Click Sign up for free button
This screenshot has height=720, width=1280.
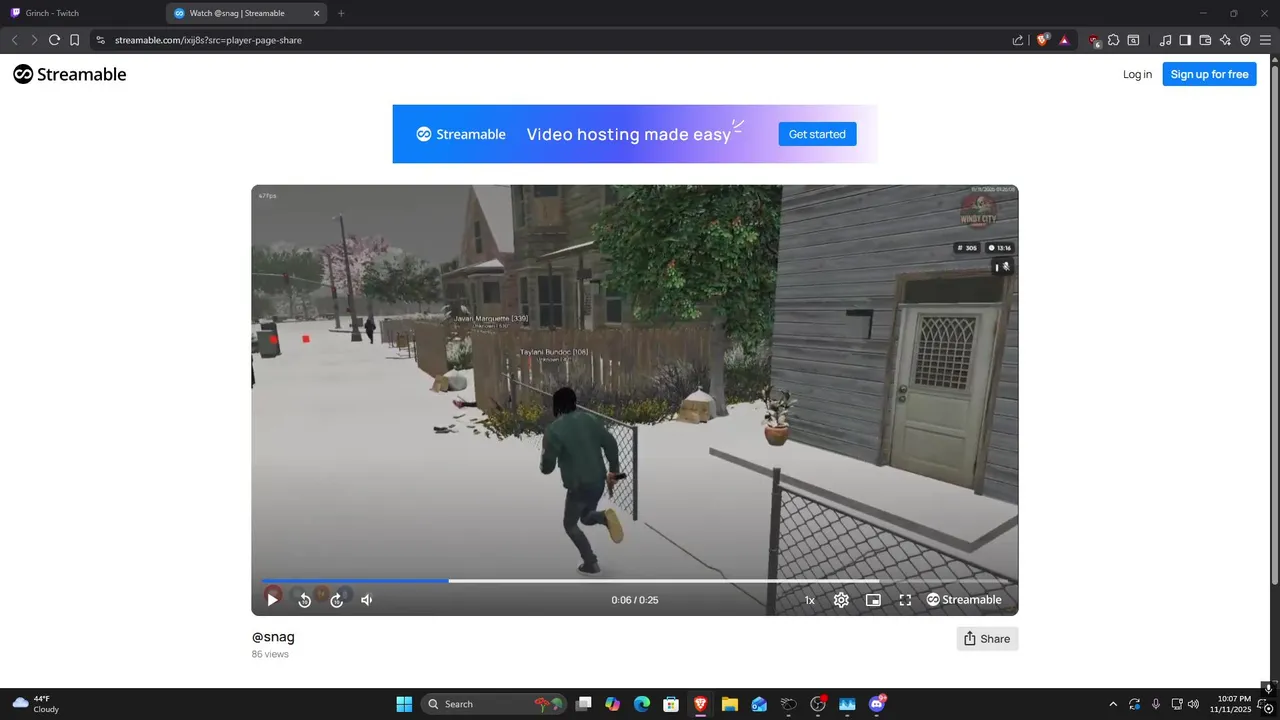click(1209, 74)
